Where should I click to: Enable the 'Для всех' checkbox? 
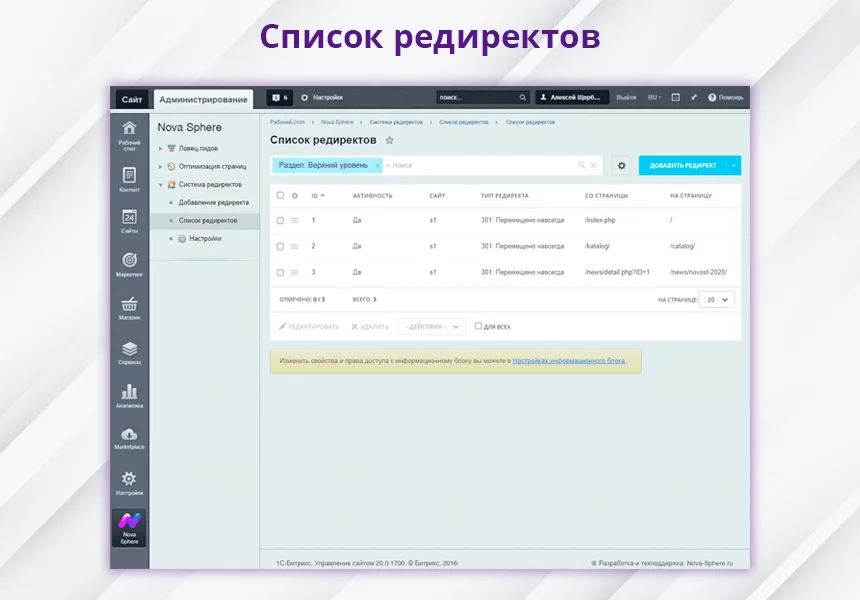coord(478,326)
